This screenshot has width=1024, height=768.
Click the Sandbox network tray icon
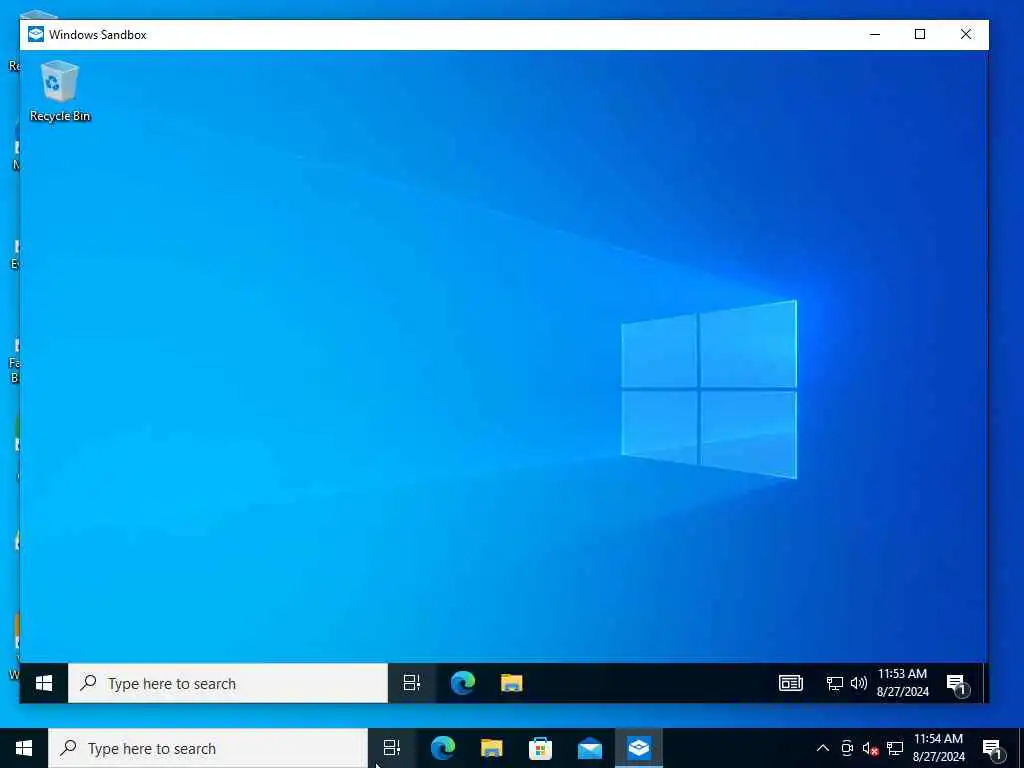(x=835, y=683)
